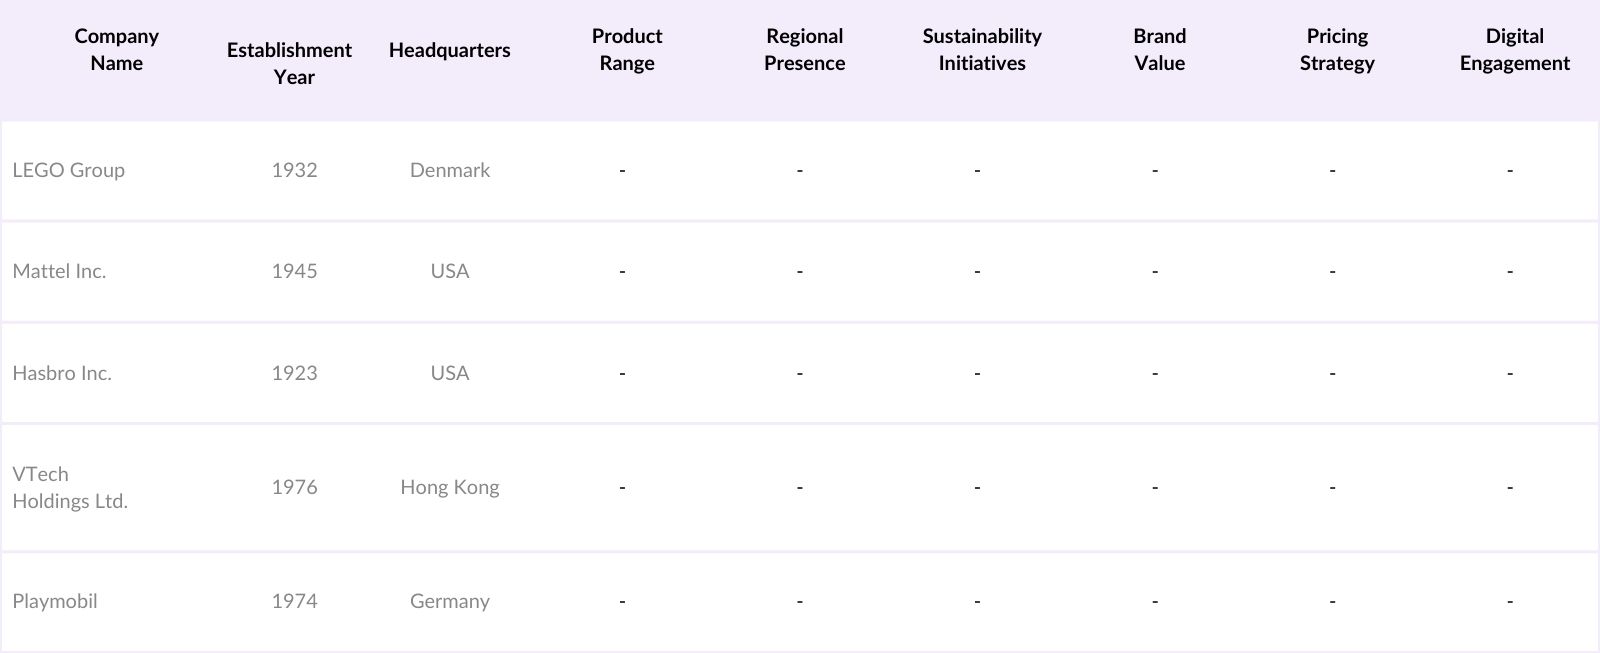1600x653 pixels.
Task: Click the Hong Kong headquarters cell
Action: tap(449, 487)
